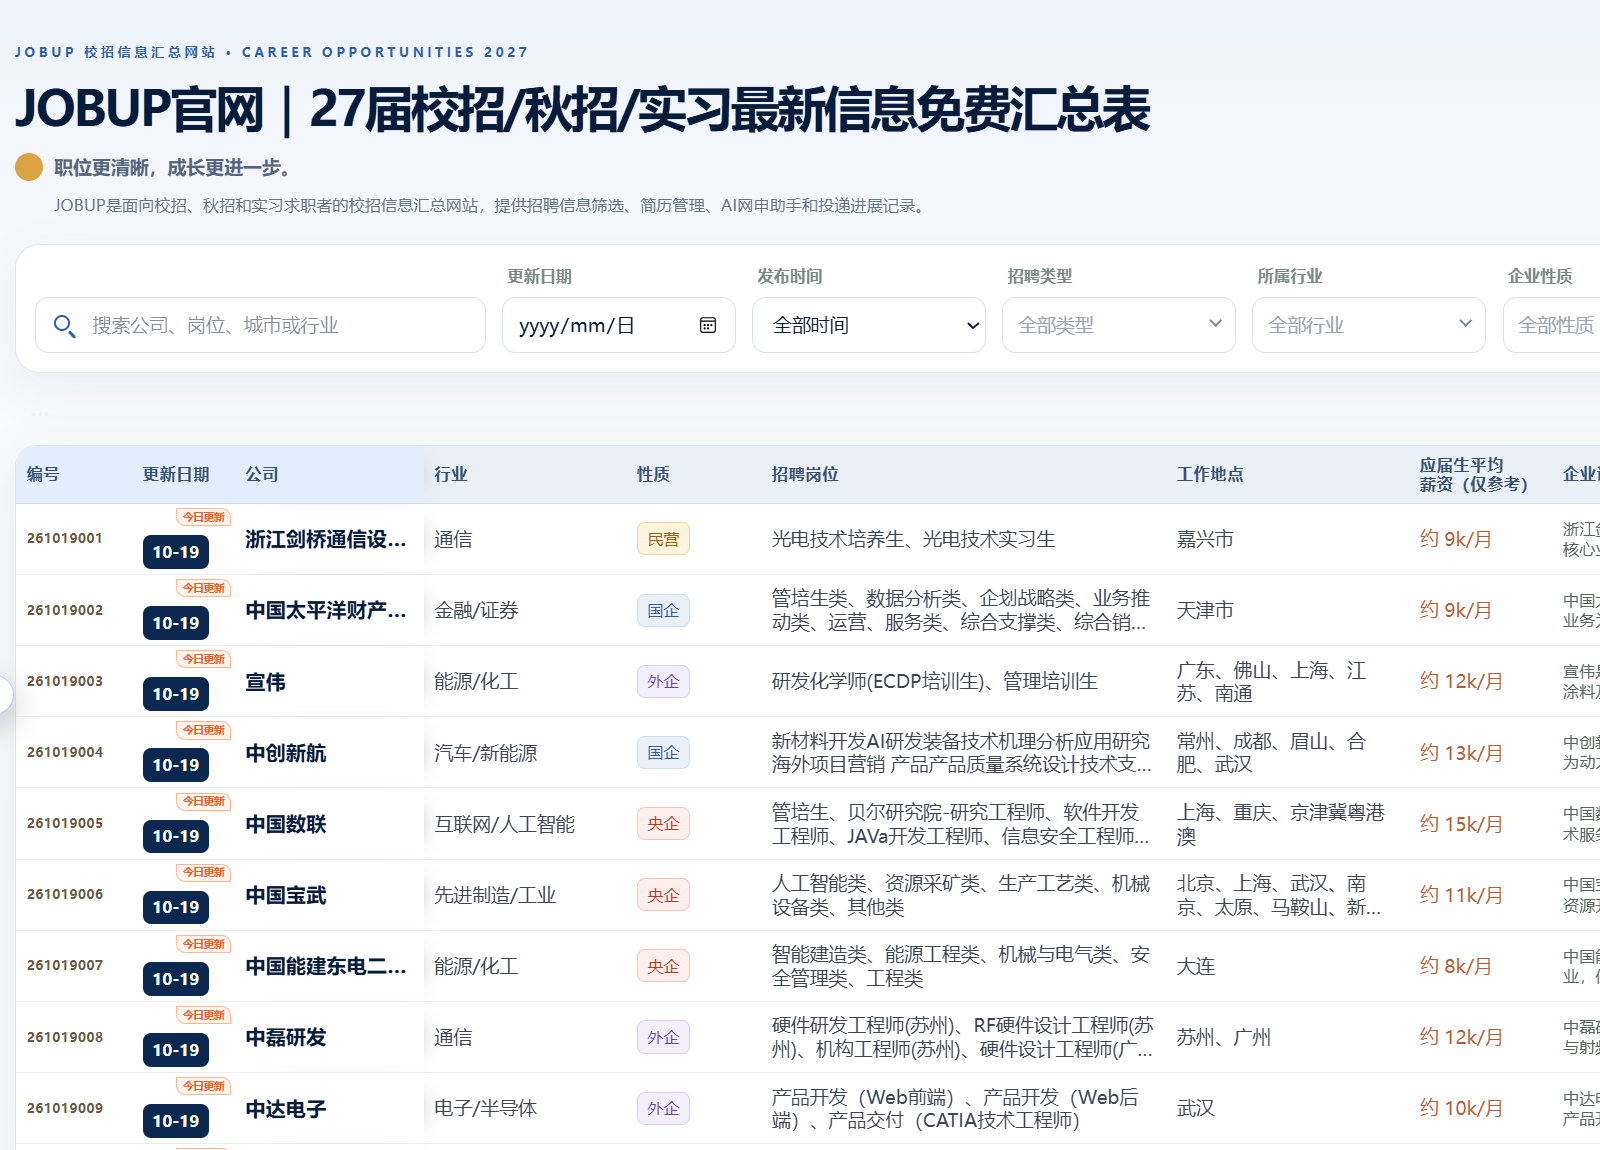1600x1150 pixels.
Task: Click positions 光电技术培养生、光电技术实习生
Action: click(x=914, y=539)
